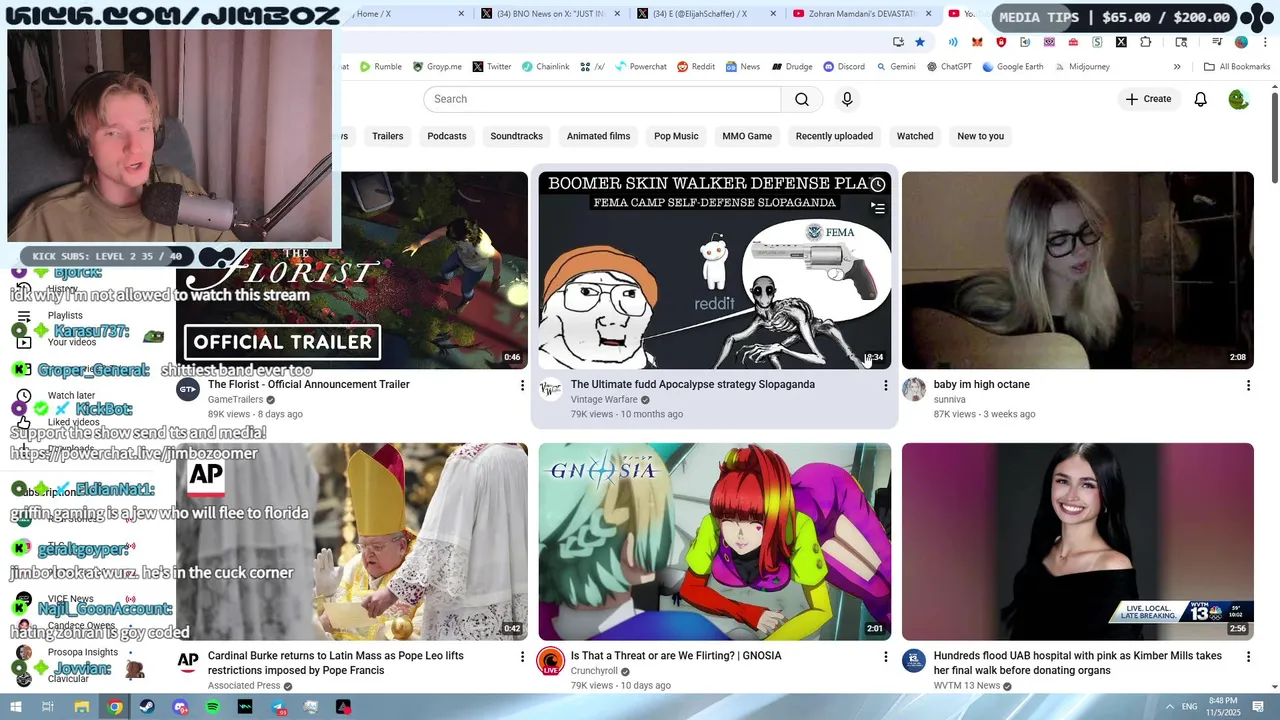The image size is (1280, 720).
Task: Open the Vintage Warfare channel link
Action: click(604, 399)
